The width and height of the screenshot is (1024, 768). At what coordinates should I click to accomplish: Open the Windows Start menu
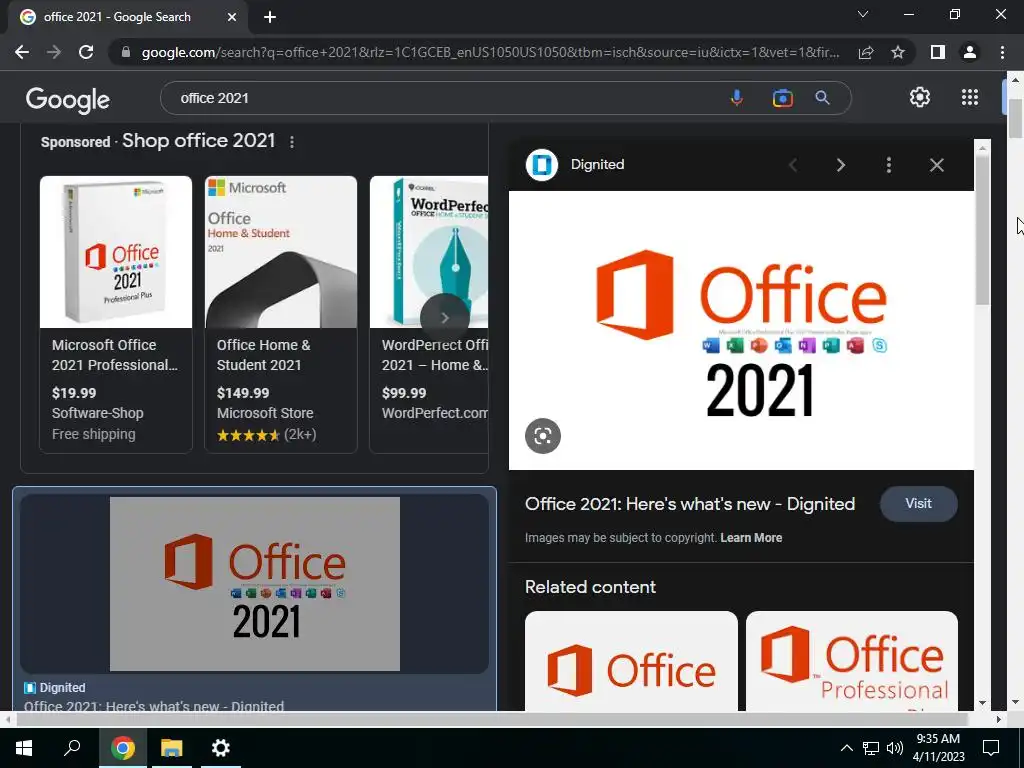(x=24, y=748)
